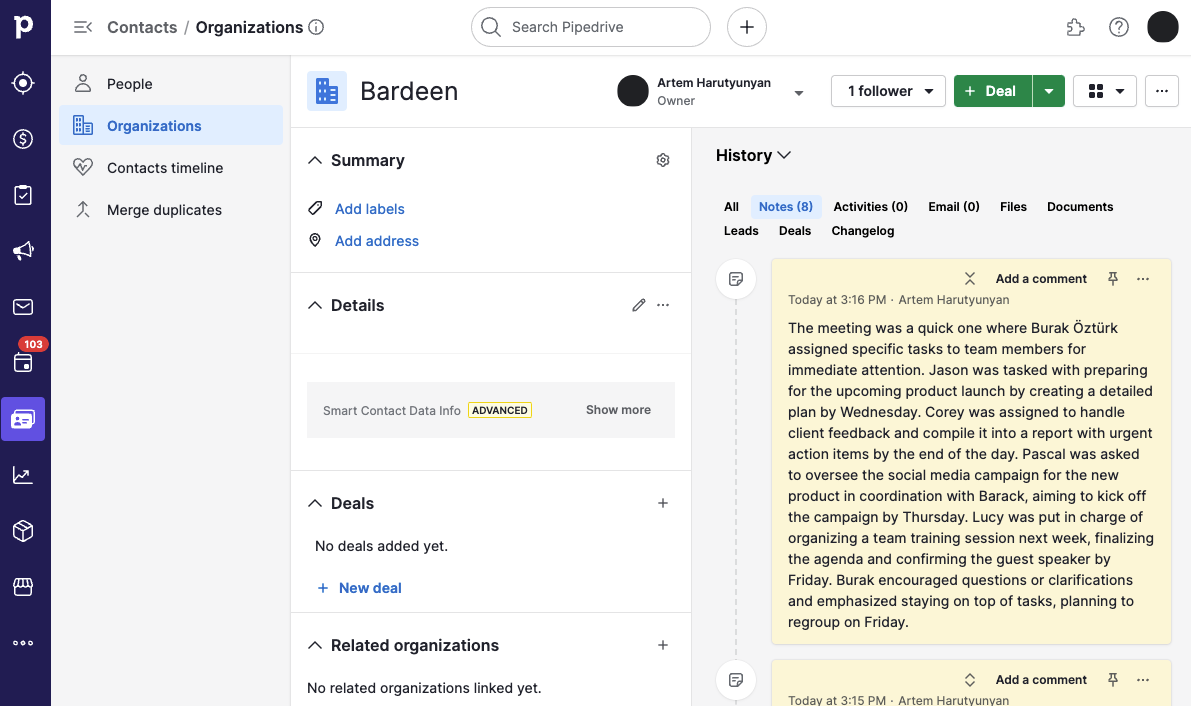This screenshot has width=1191, height=706.
Task: Collapse the Summary section
Action: pyautogui.click(x=314, y=160)
